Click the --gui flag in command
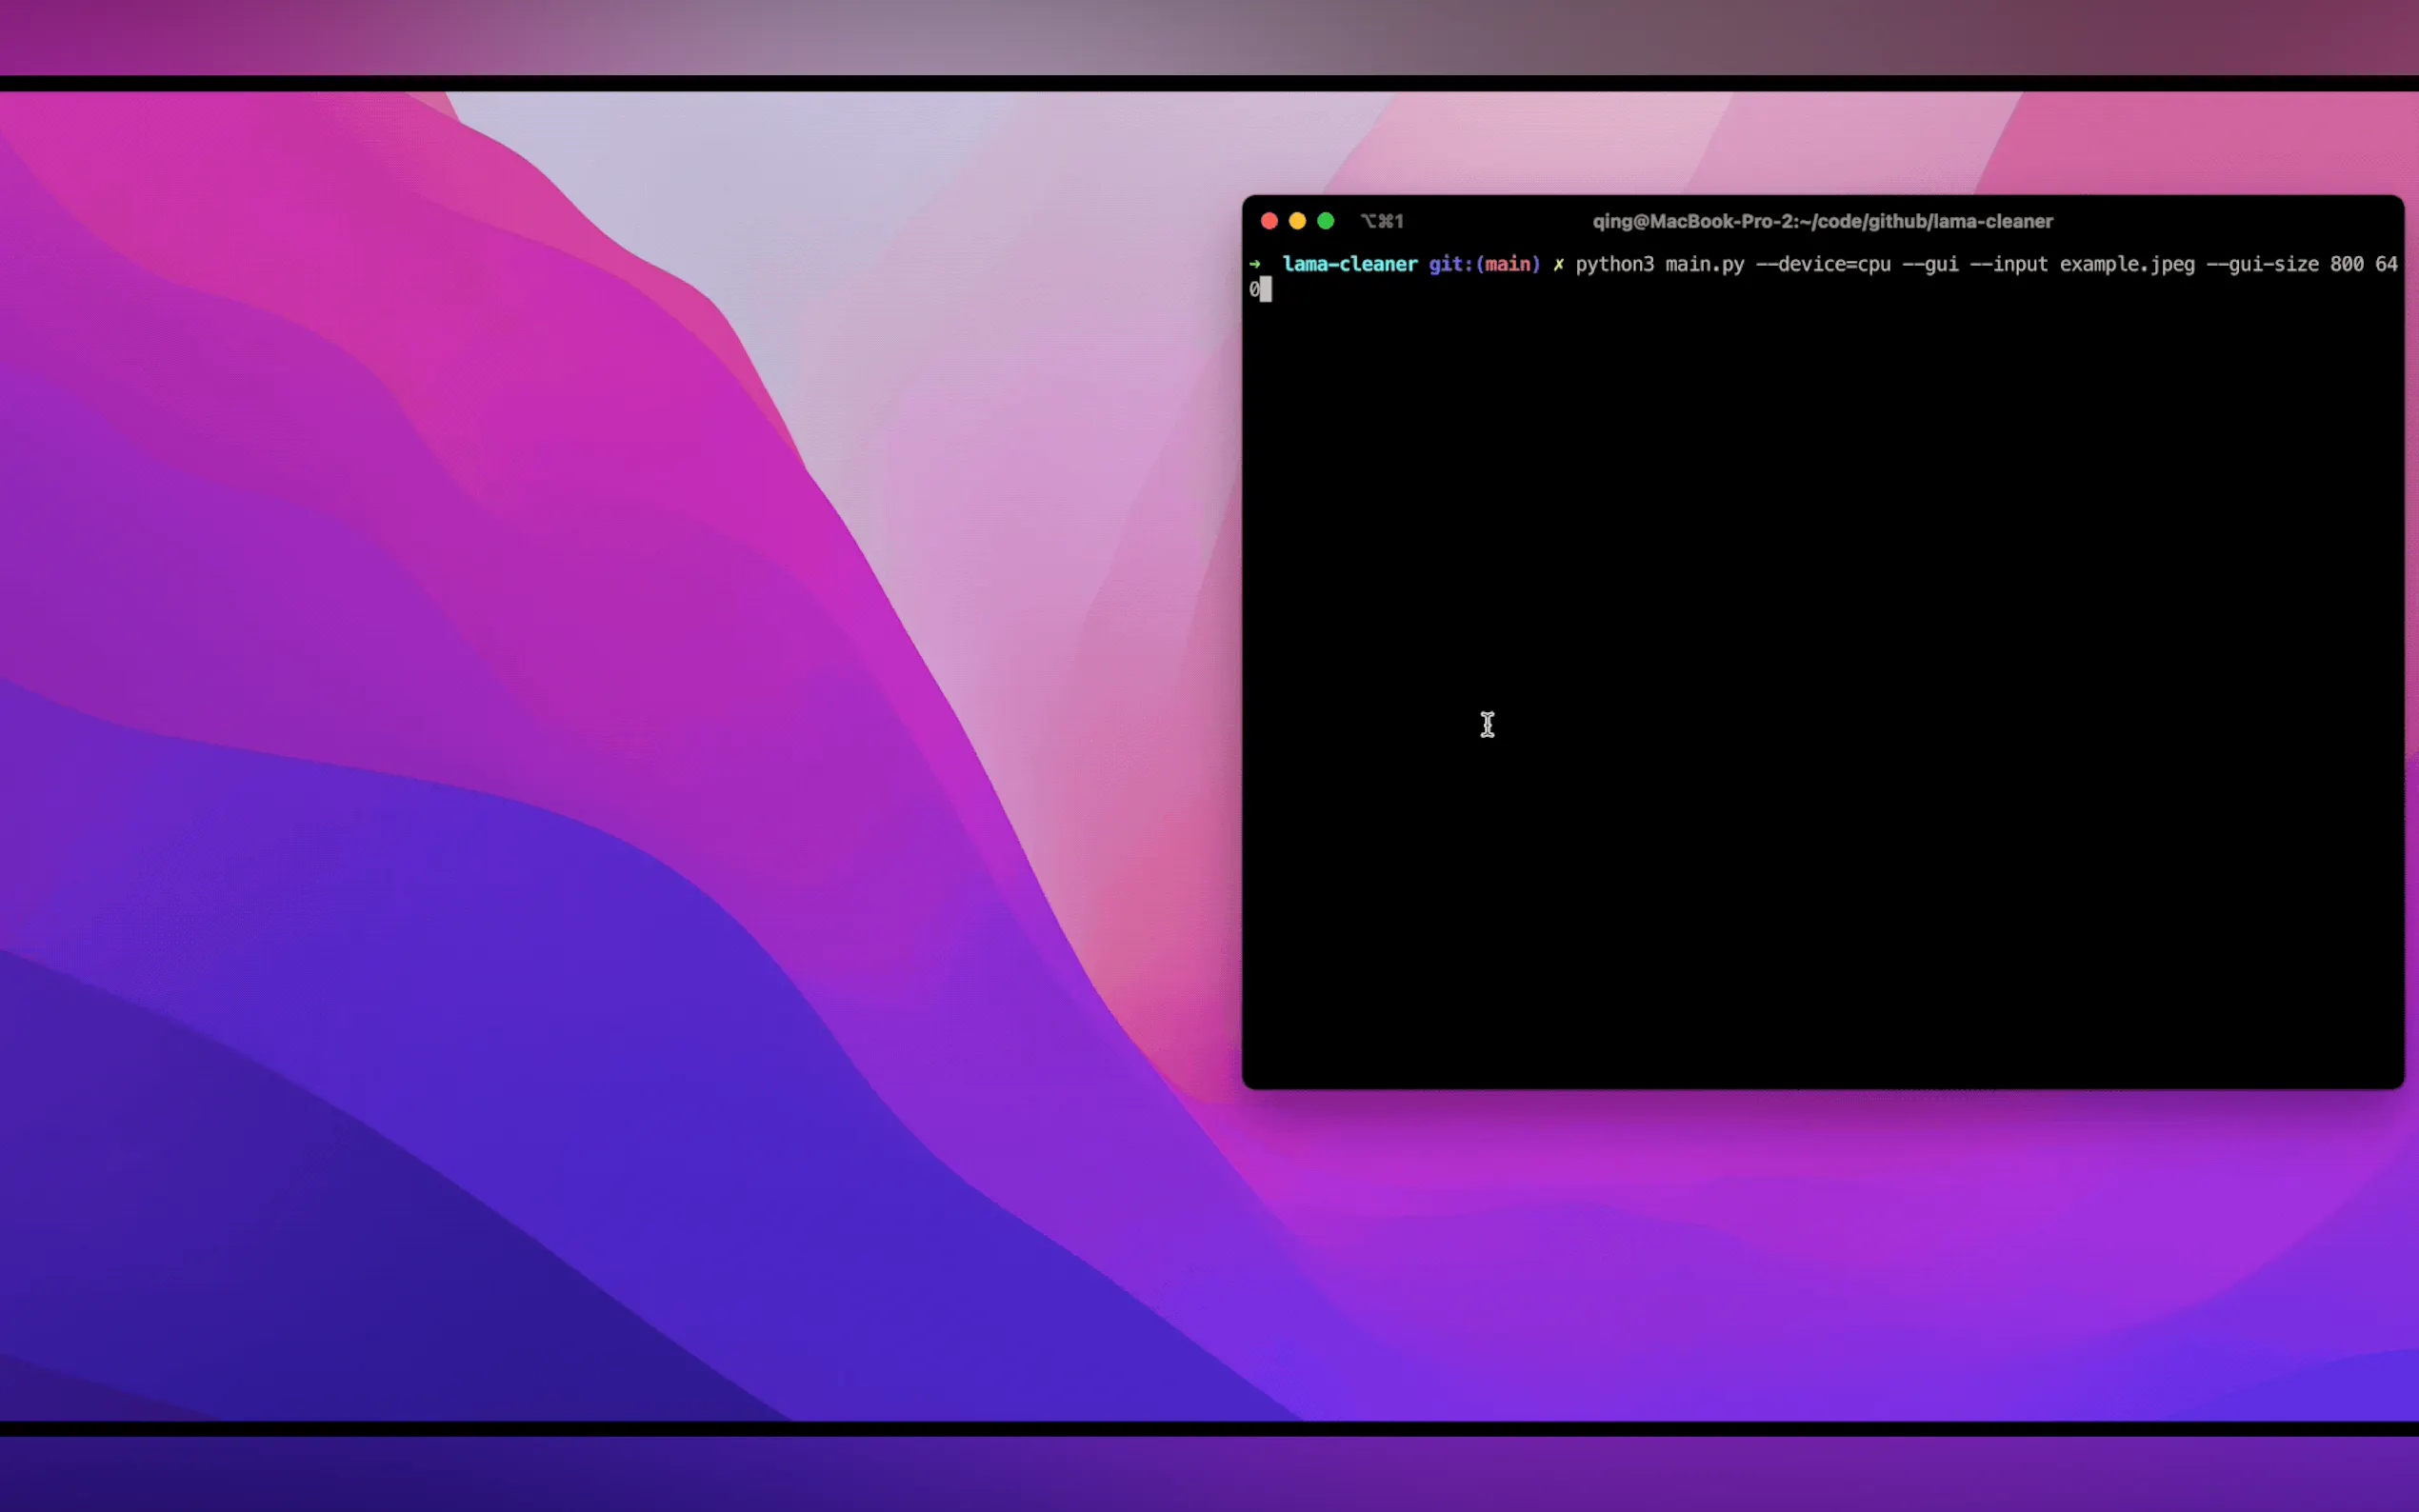This screenshot has height=1512, width=2419. 1930,264
